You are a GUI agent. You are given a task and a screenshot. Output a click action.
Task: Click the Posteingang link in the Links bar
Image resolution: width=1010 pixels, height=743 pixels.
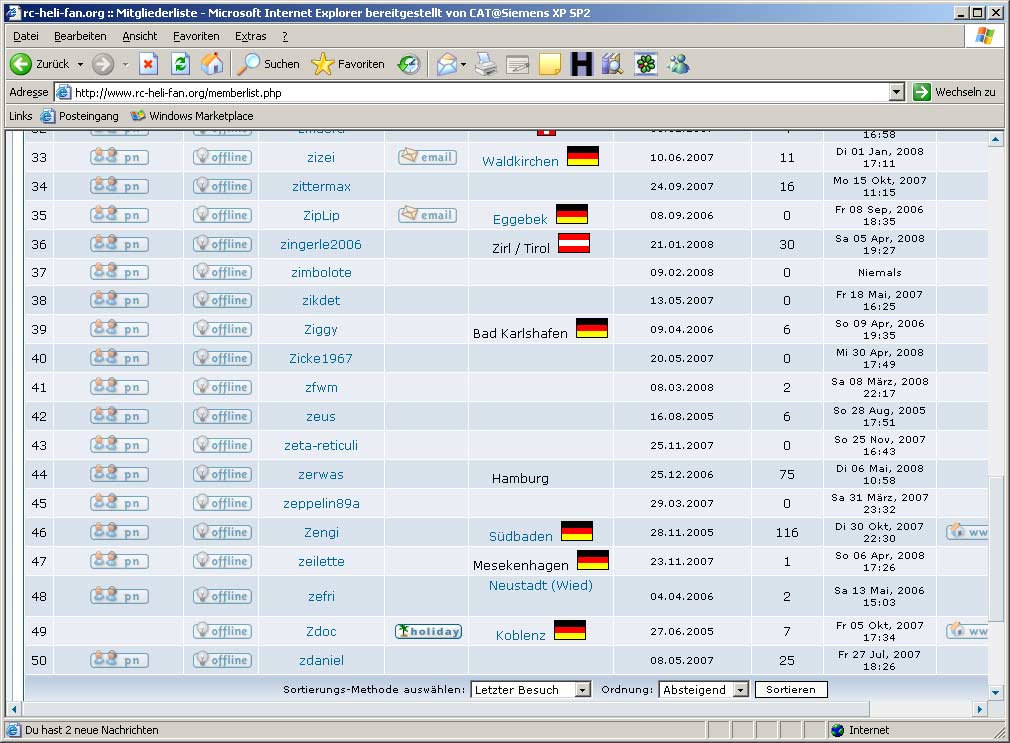(x=88, y=115)
